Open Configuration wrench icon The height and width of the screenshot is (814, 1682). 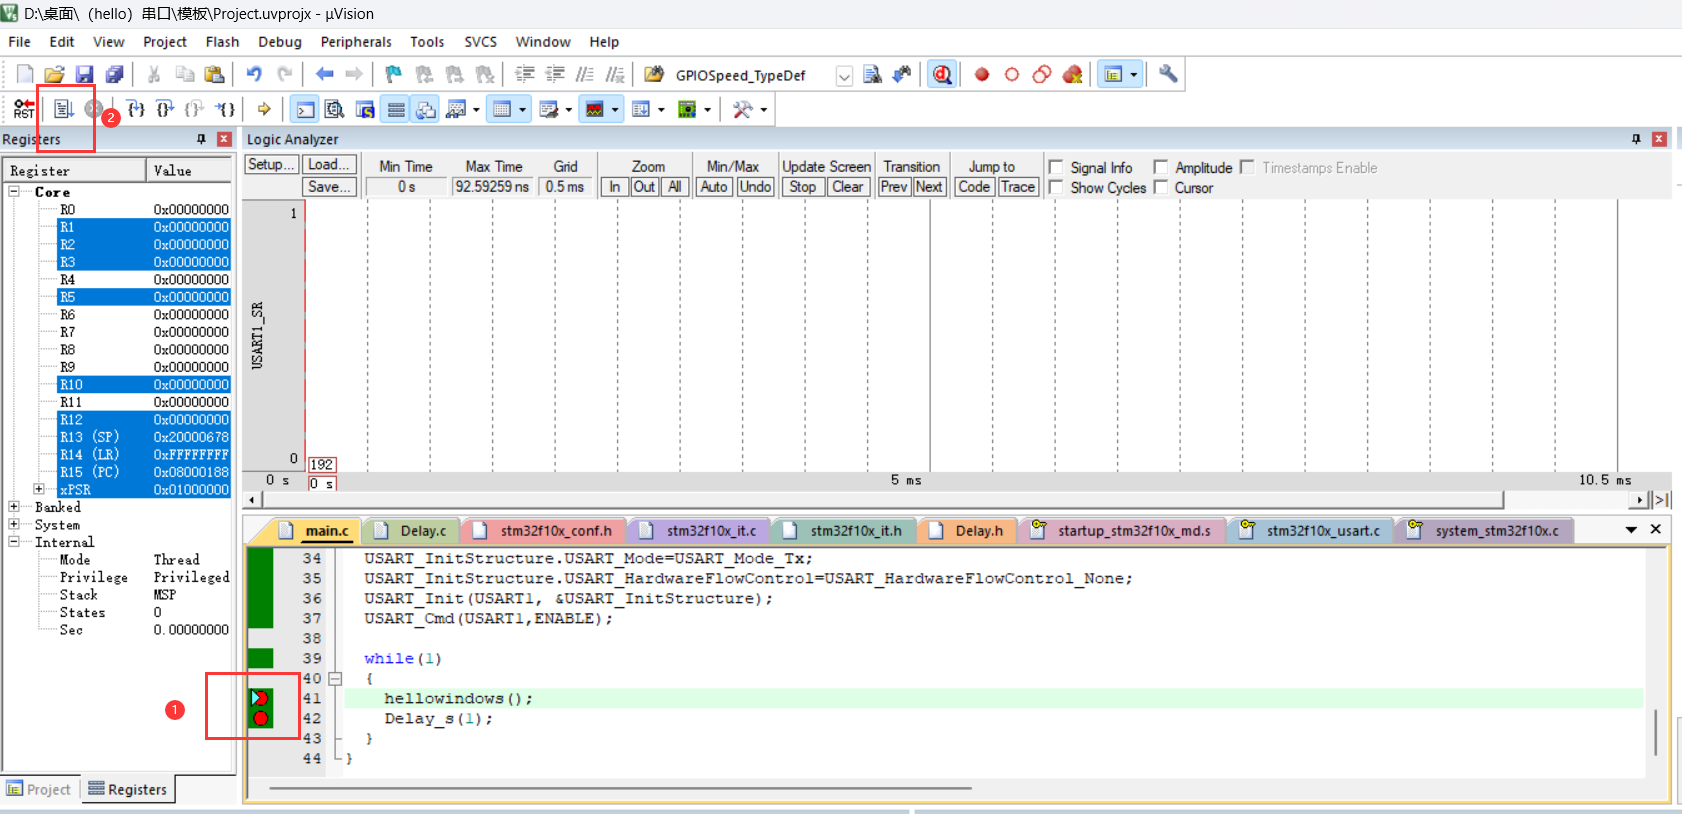[1168, 74]
